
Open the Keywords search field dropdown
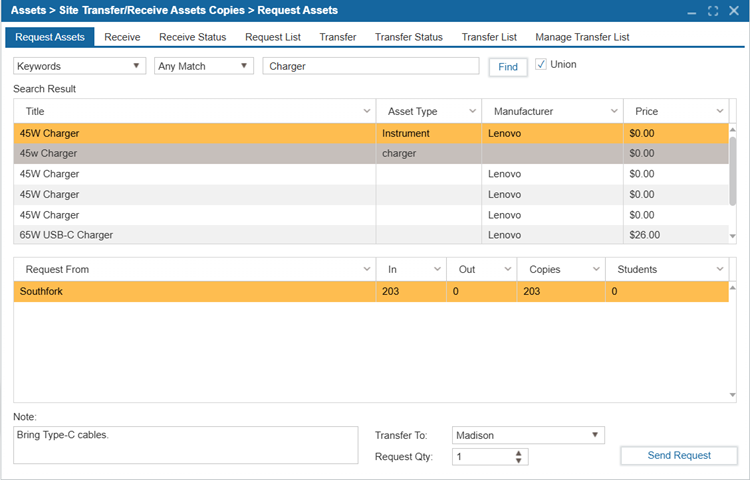[x=79, y=66]
